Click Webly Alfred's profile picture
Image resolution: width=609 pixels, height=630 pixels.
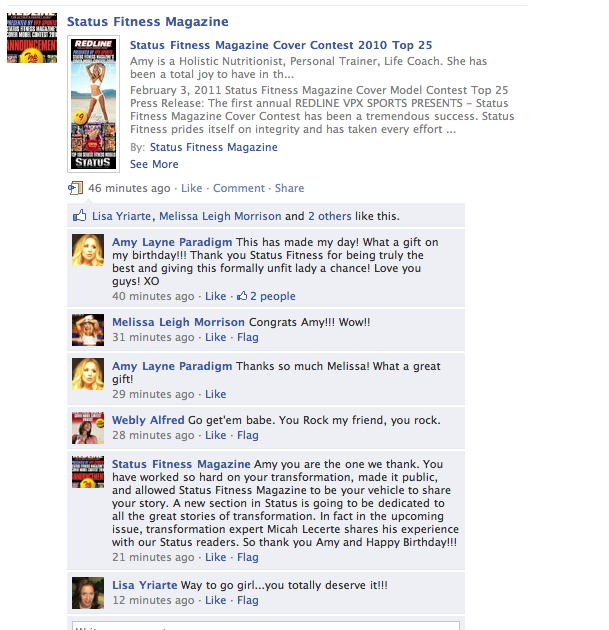[x=88, y=428]
